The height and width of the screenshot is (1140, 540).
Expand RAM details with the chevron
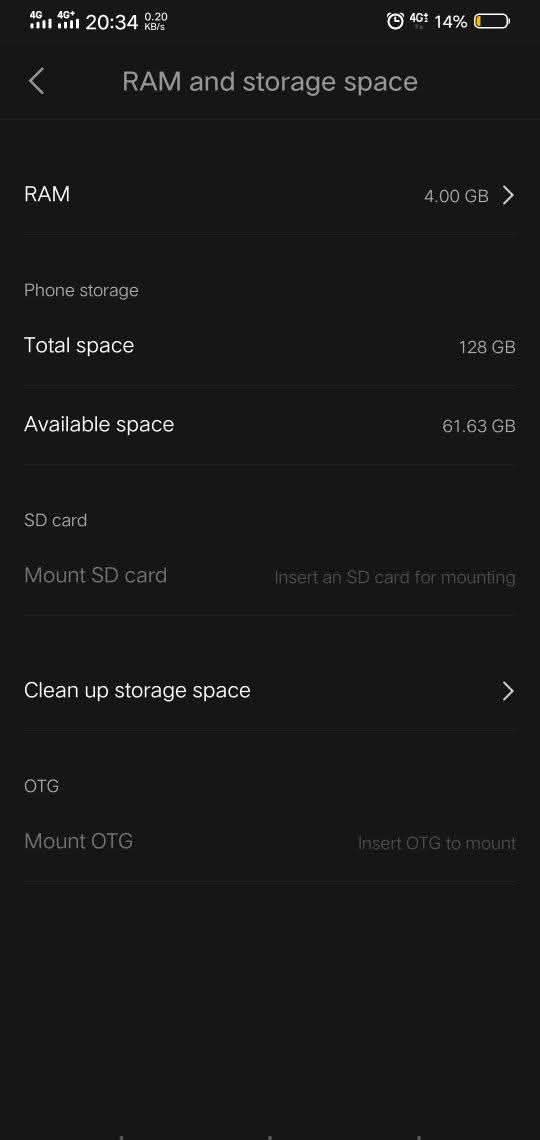508,195
